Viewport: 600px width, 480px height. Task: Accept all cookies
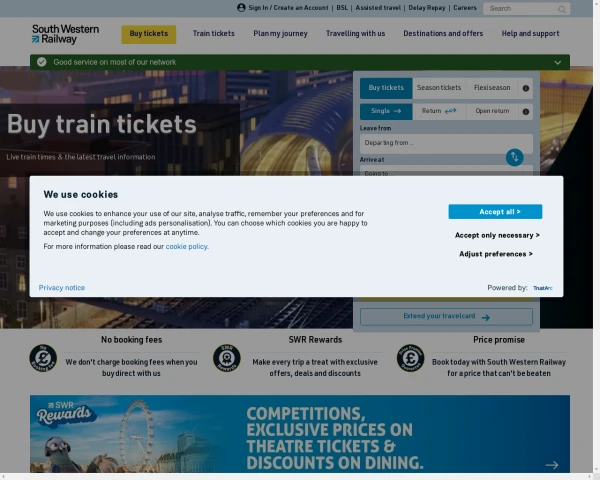(495, 212)
